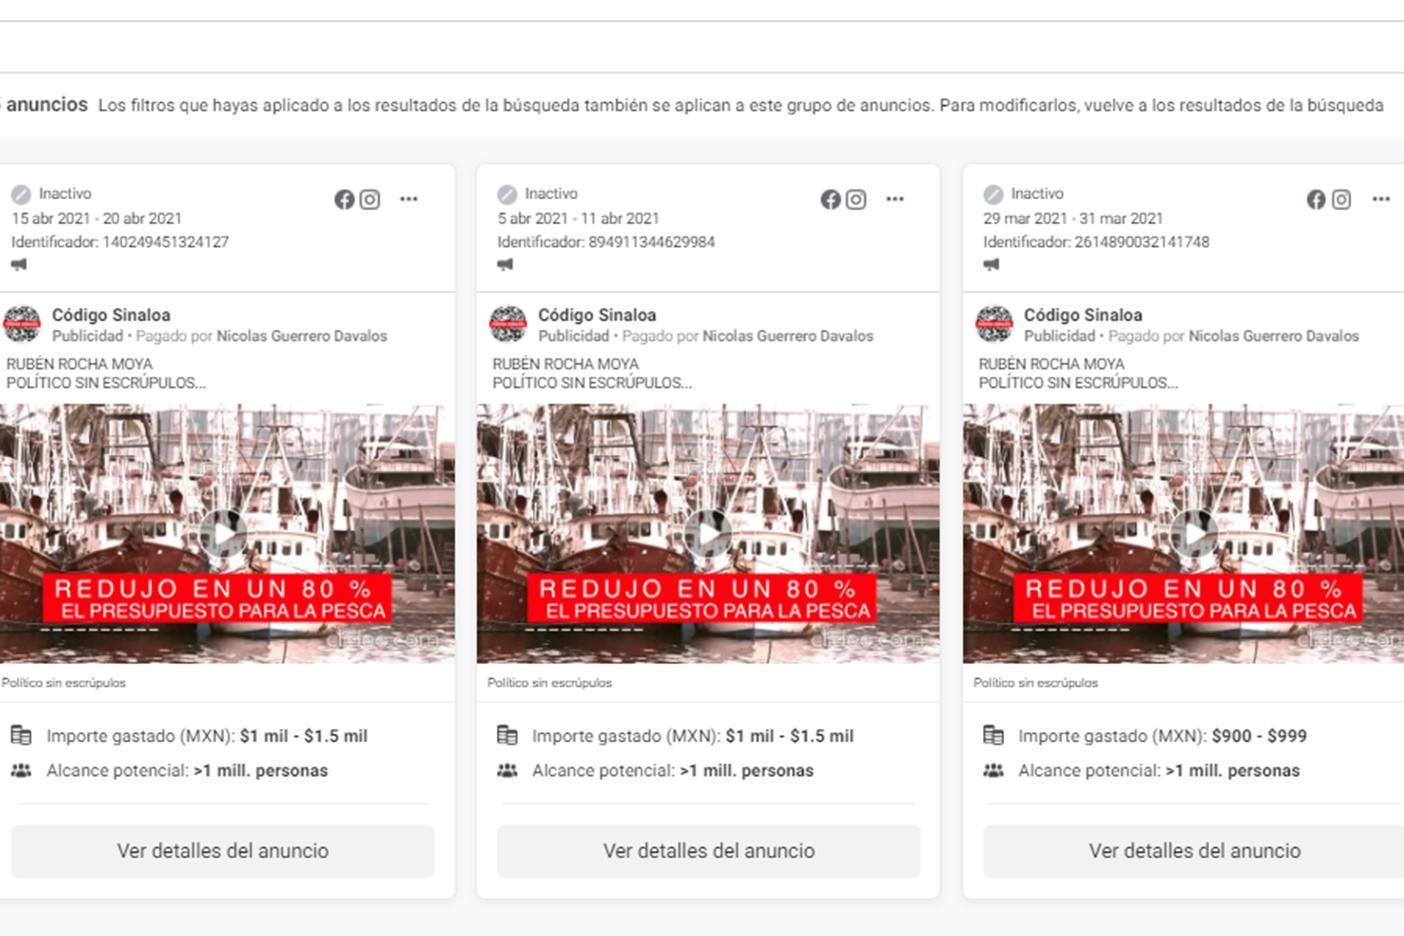The image size is (1404, 936).
Task: Open the three-dot menu for ad 894911344629984
Action: (895, 199)
